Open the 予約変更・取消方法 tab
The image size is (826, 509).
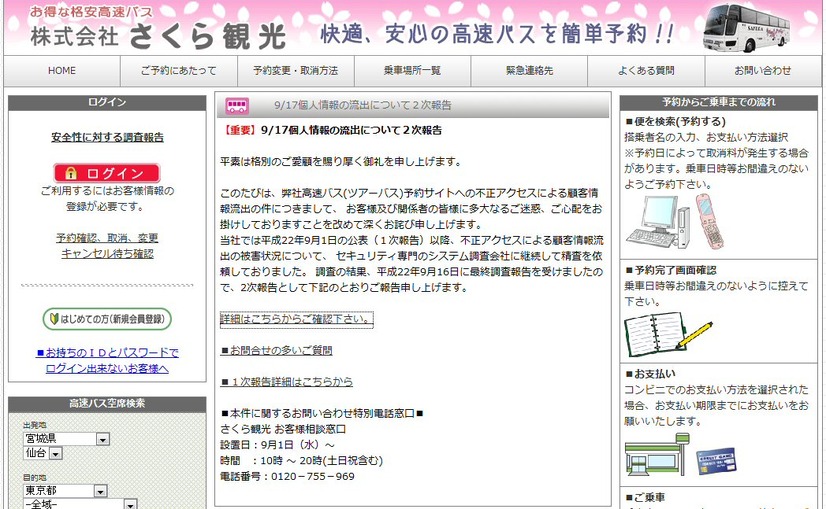tap(296, 71)
